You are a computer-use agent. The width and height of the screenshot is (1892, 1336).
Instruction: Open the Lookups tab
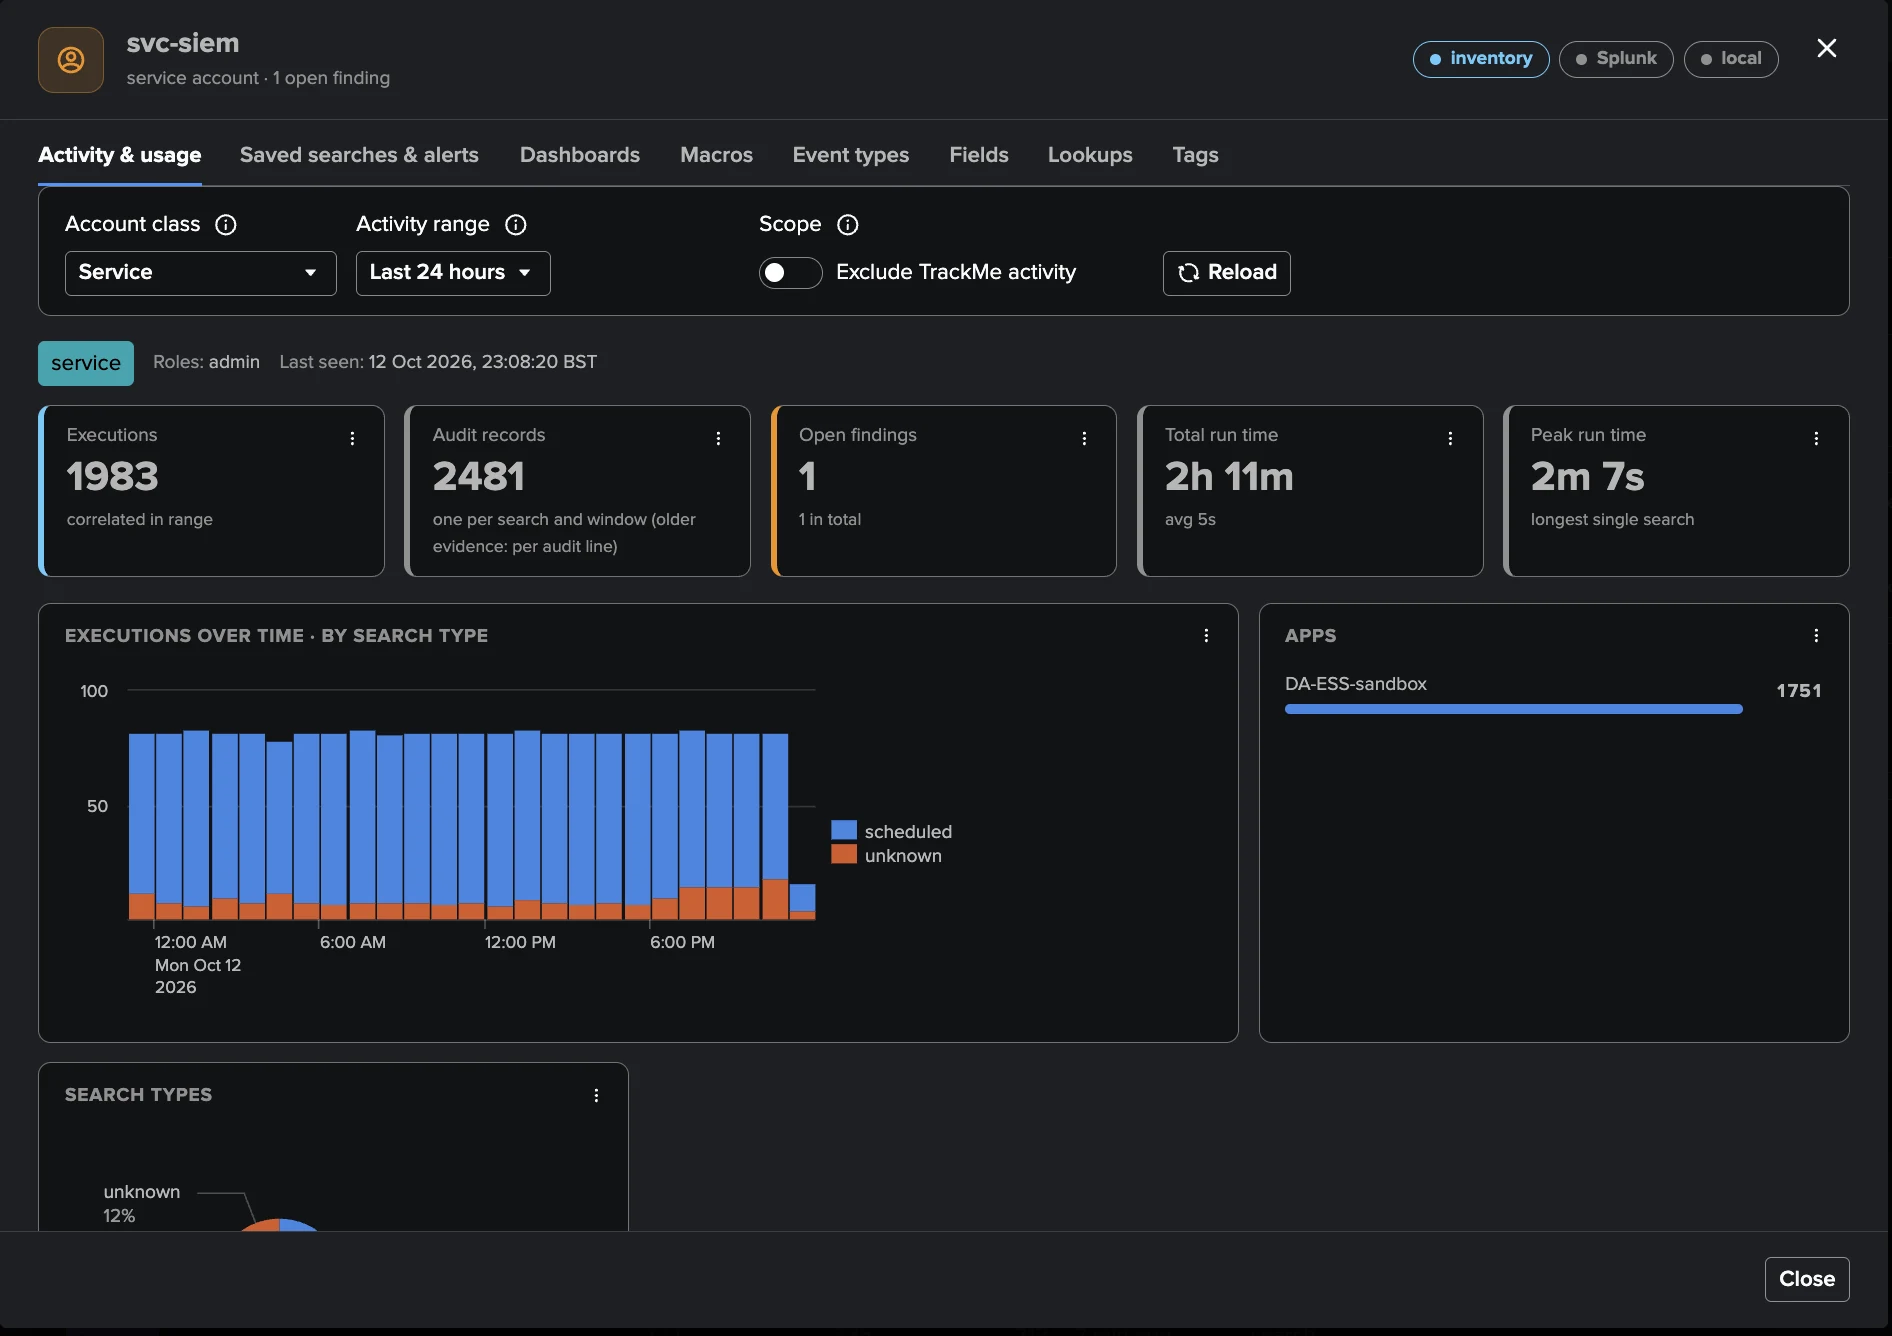pyautogui.click(x=1090, y=155)
